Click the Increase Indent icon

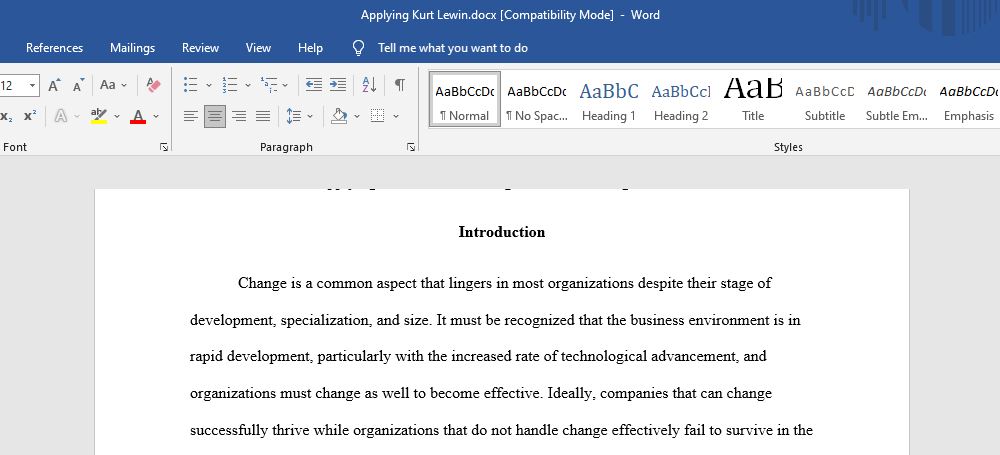click(x=338, y=85)
